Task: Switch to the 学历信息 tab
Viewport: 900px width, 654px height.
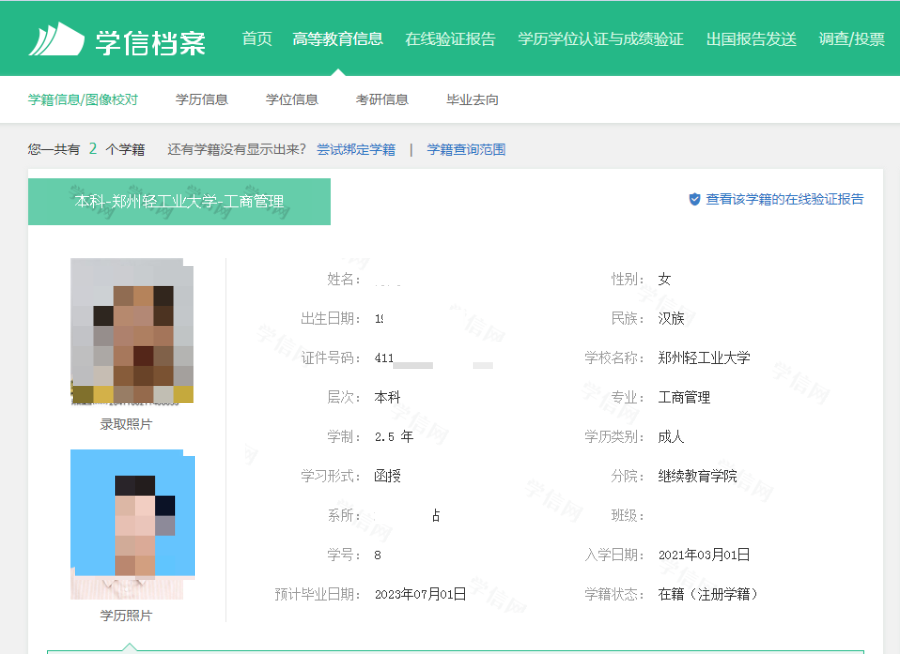Action: (x=201, y=99)
